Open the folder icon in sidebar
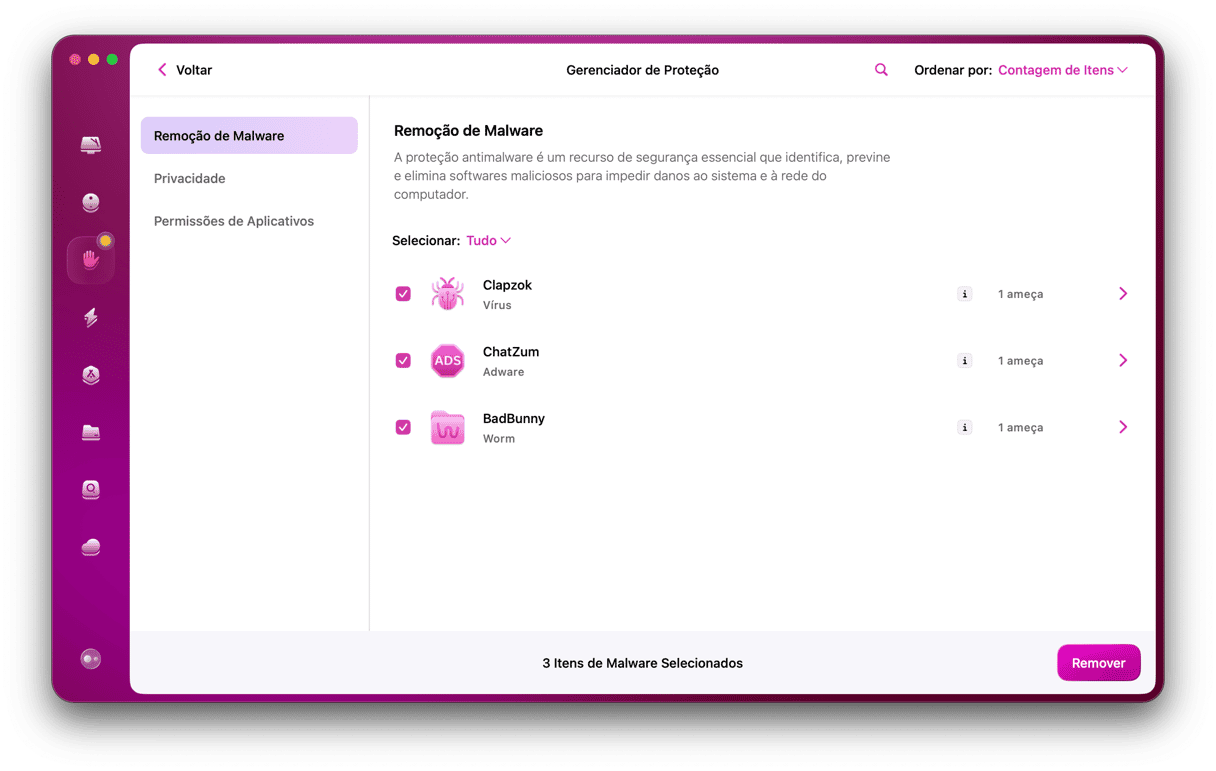This screenshot has width=1216, height=771. (x=91, y=432)
